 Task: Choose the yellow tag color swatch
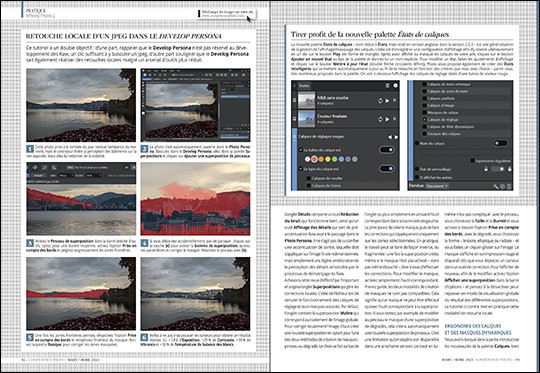(x=328, y=159)
